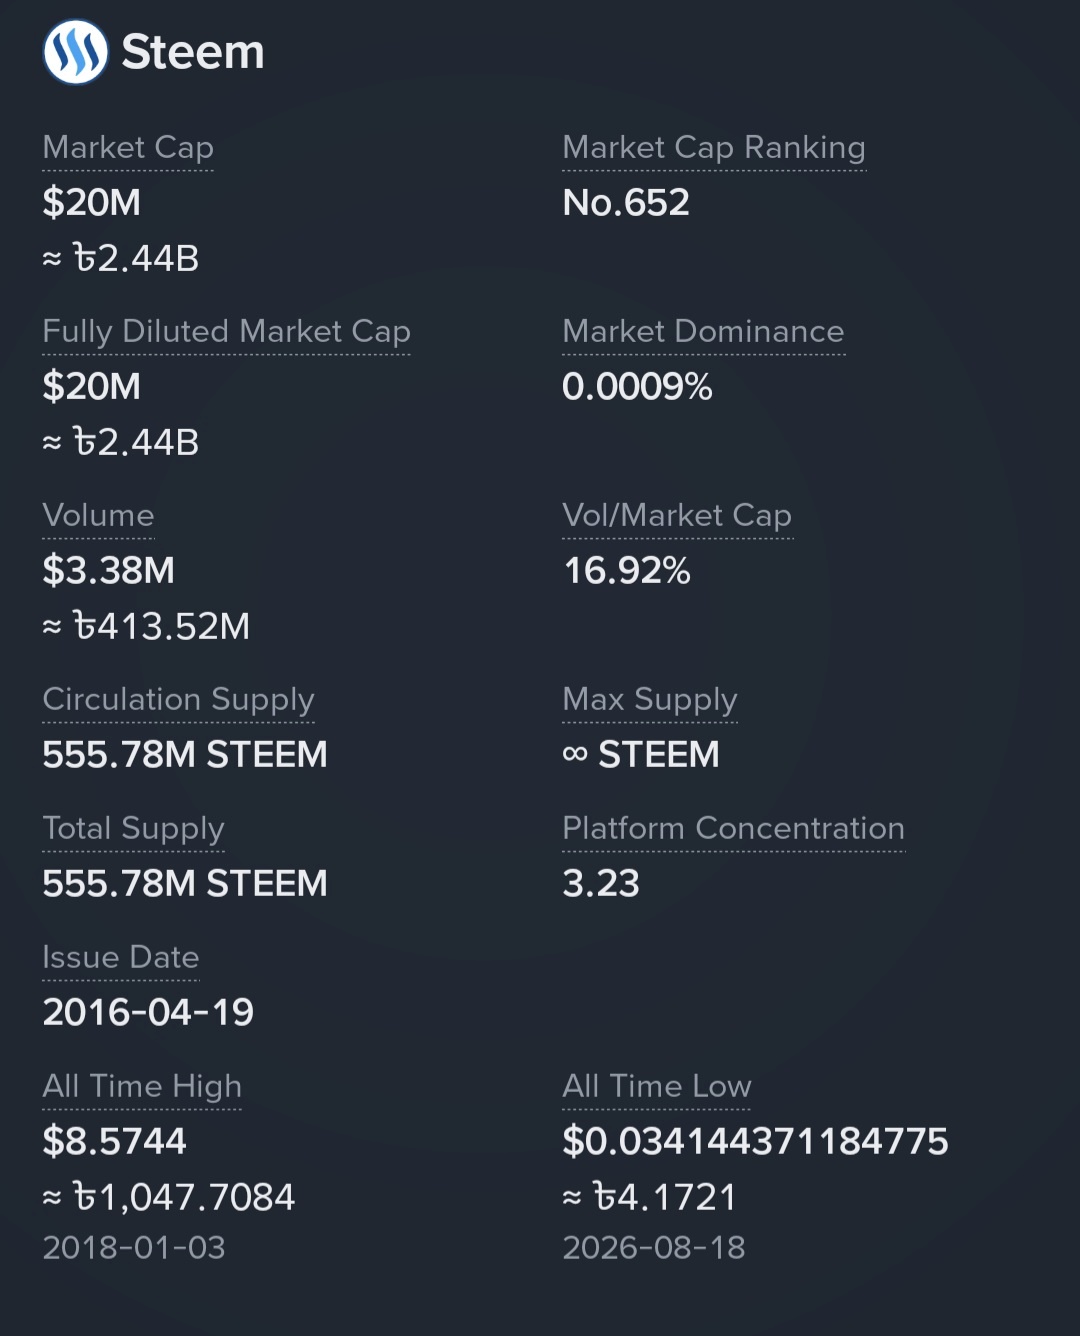Image resolution: width=1080 pixels, height=1336 pixels.
Task: Show info for Market Cap Ranking
Action: click(x=714, y=148)
